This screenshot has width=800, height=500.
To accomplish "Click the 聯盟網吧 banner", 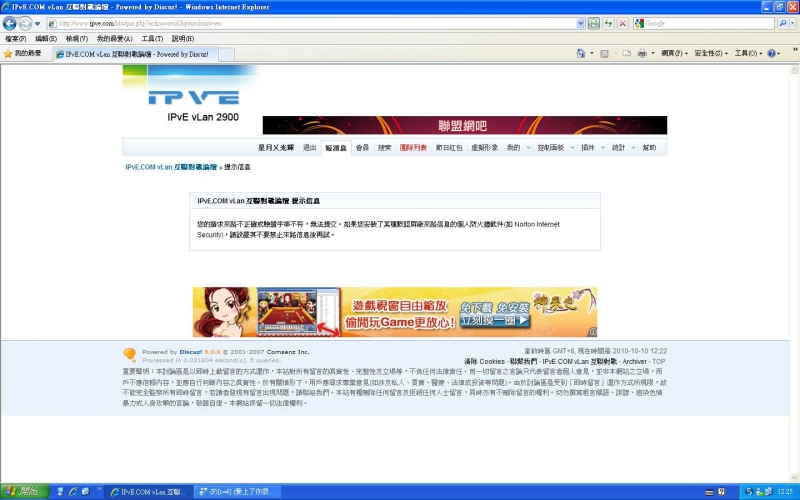I will pyautogui.click(x=464, y=125).
